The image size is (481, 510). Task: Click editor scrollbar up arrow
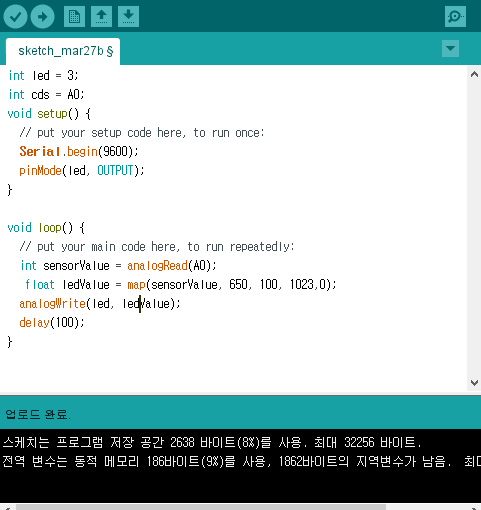(x=474, y=74)
